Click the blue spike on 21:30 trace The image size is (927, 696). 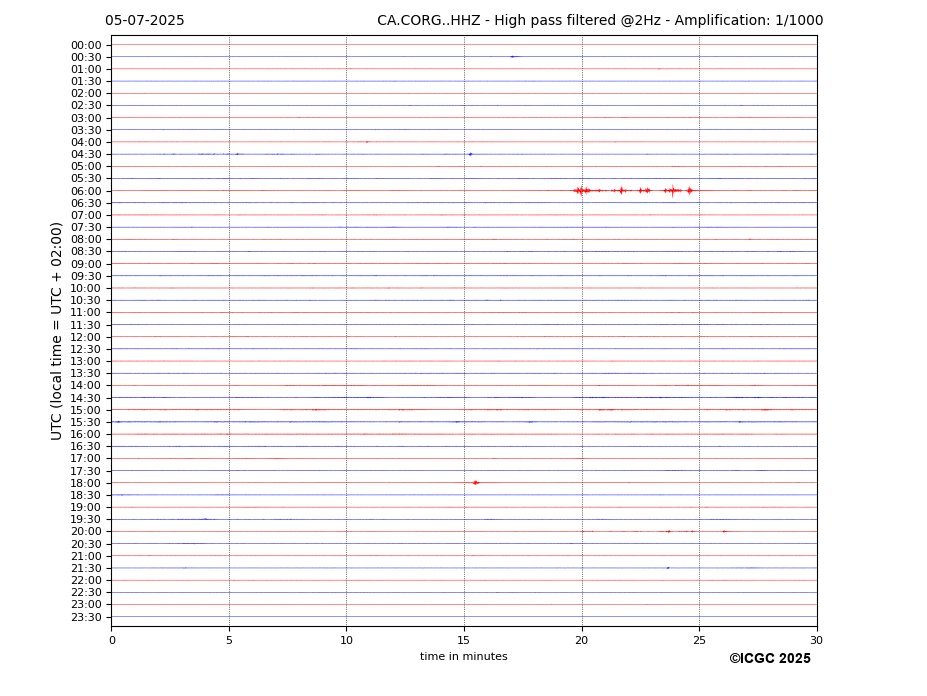[x=668, y=568]
